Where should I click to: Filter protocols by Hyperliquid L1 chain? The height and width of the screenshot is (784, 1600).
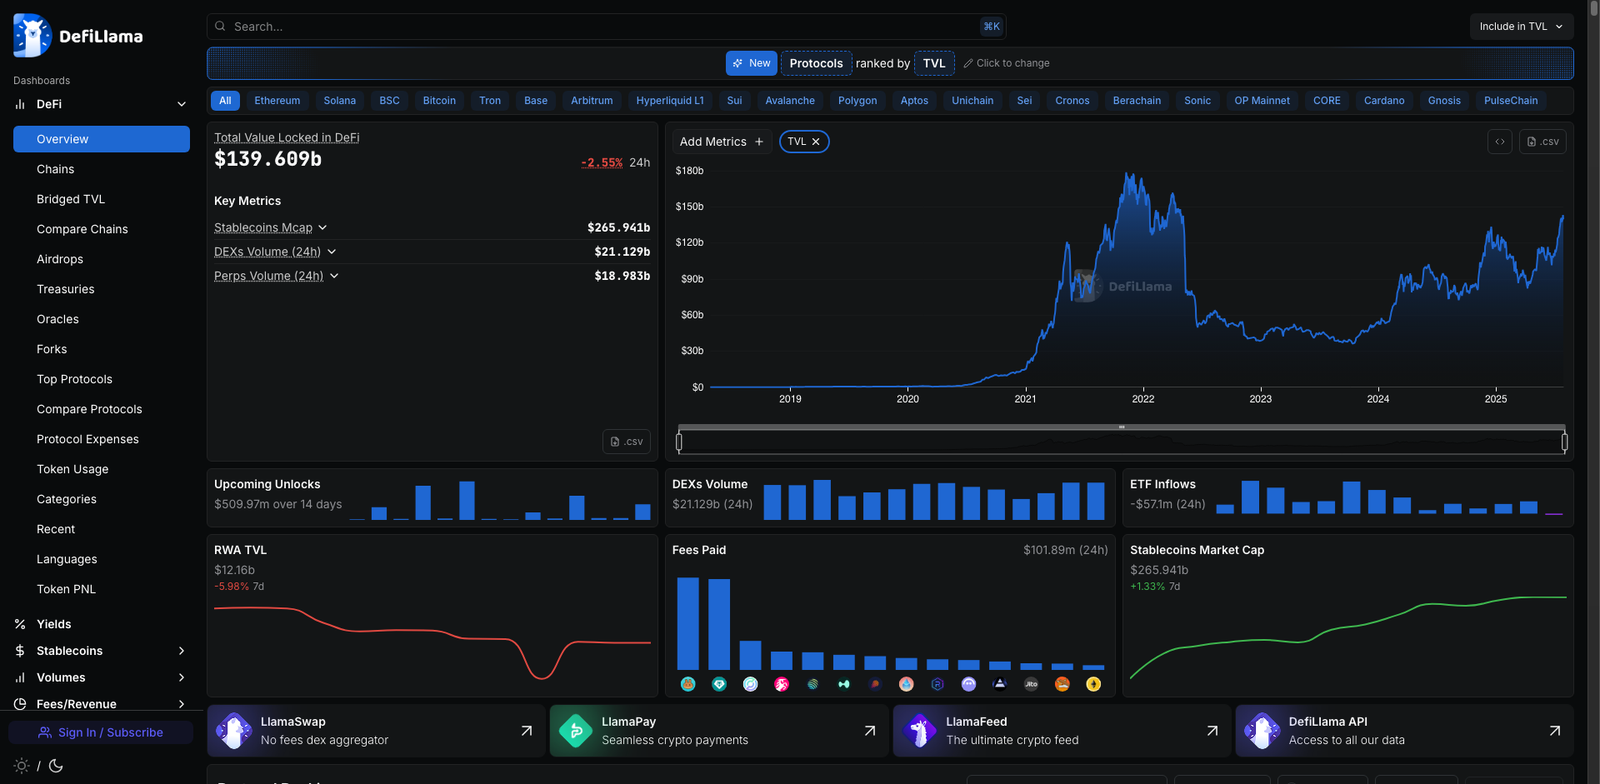click(x=670, y=100)
